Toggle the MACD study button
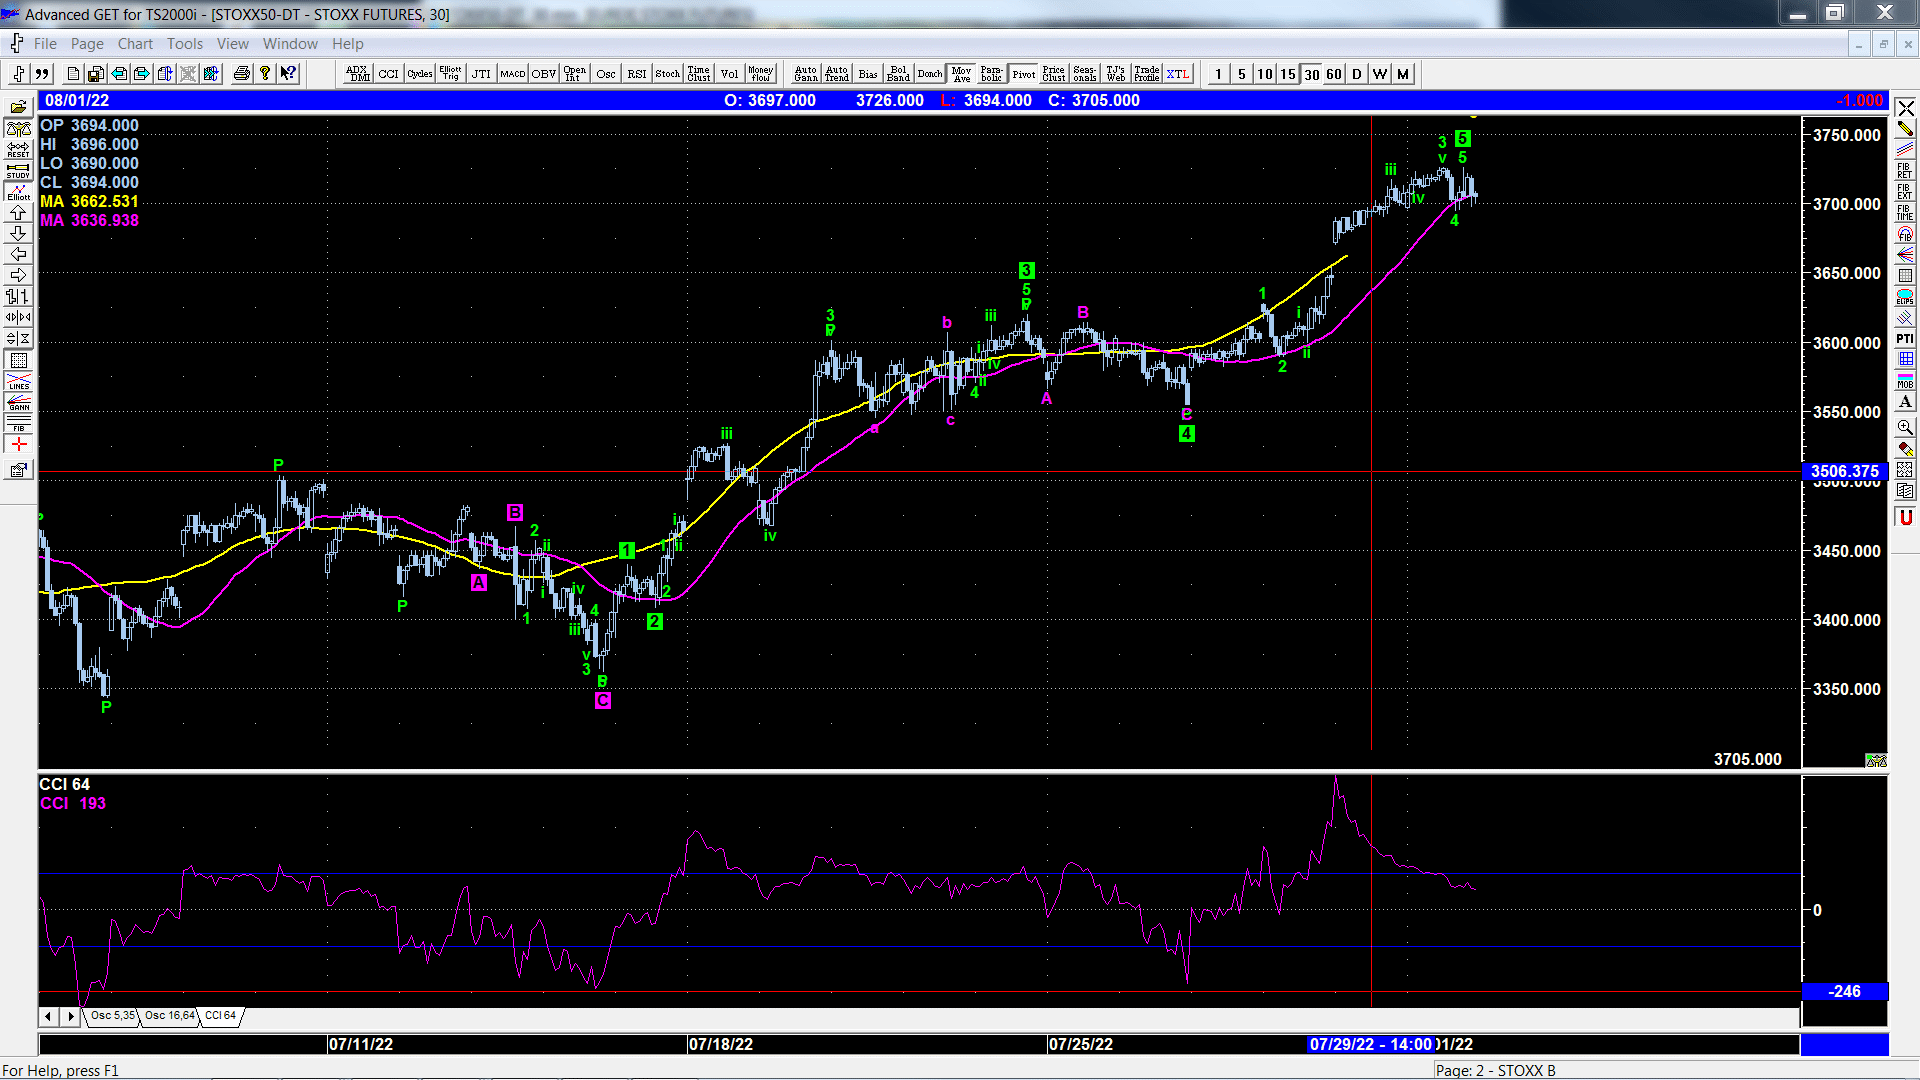This screenshot has width=1920, height=1080. click(512, 74)
